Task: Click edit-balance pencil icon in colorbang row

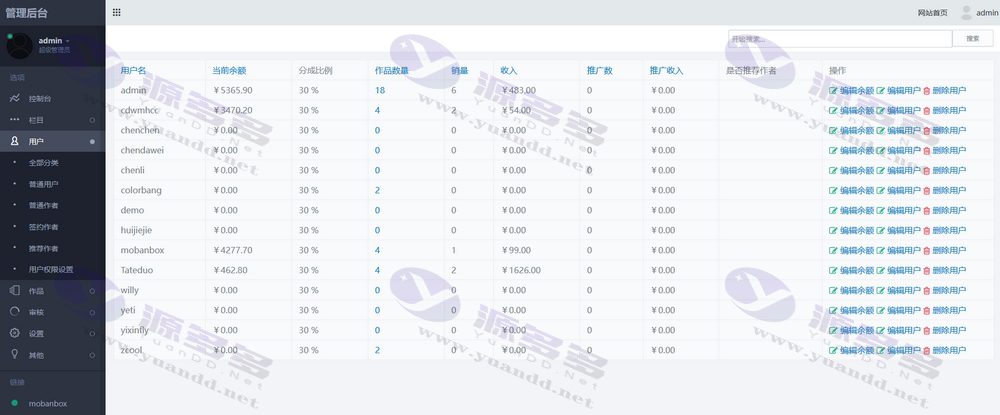Action: 833,190
